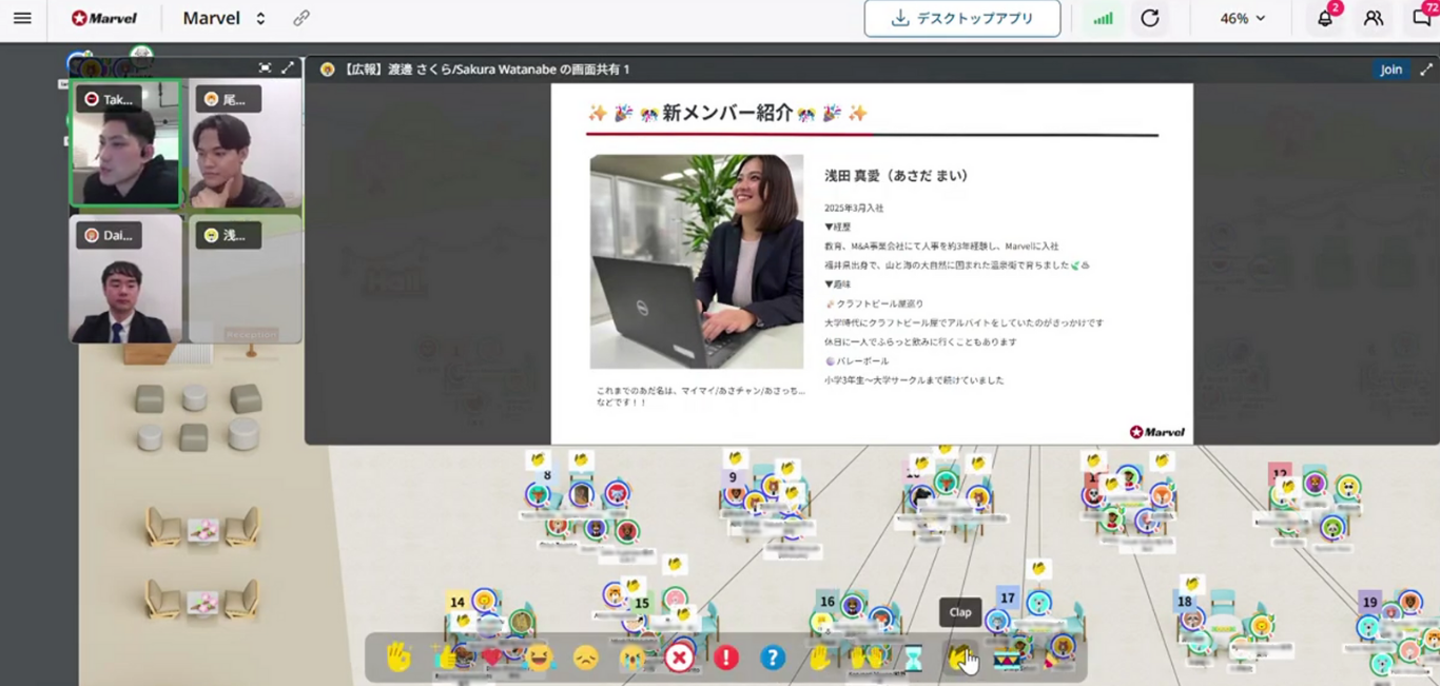Send the hourglass waiting reaction
This screenshot has width=1440, height=686.
913,657
